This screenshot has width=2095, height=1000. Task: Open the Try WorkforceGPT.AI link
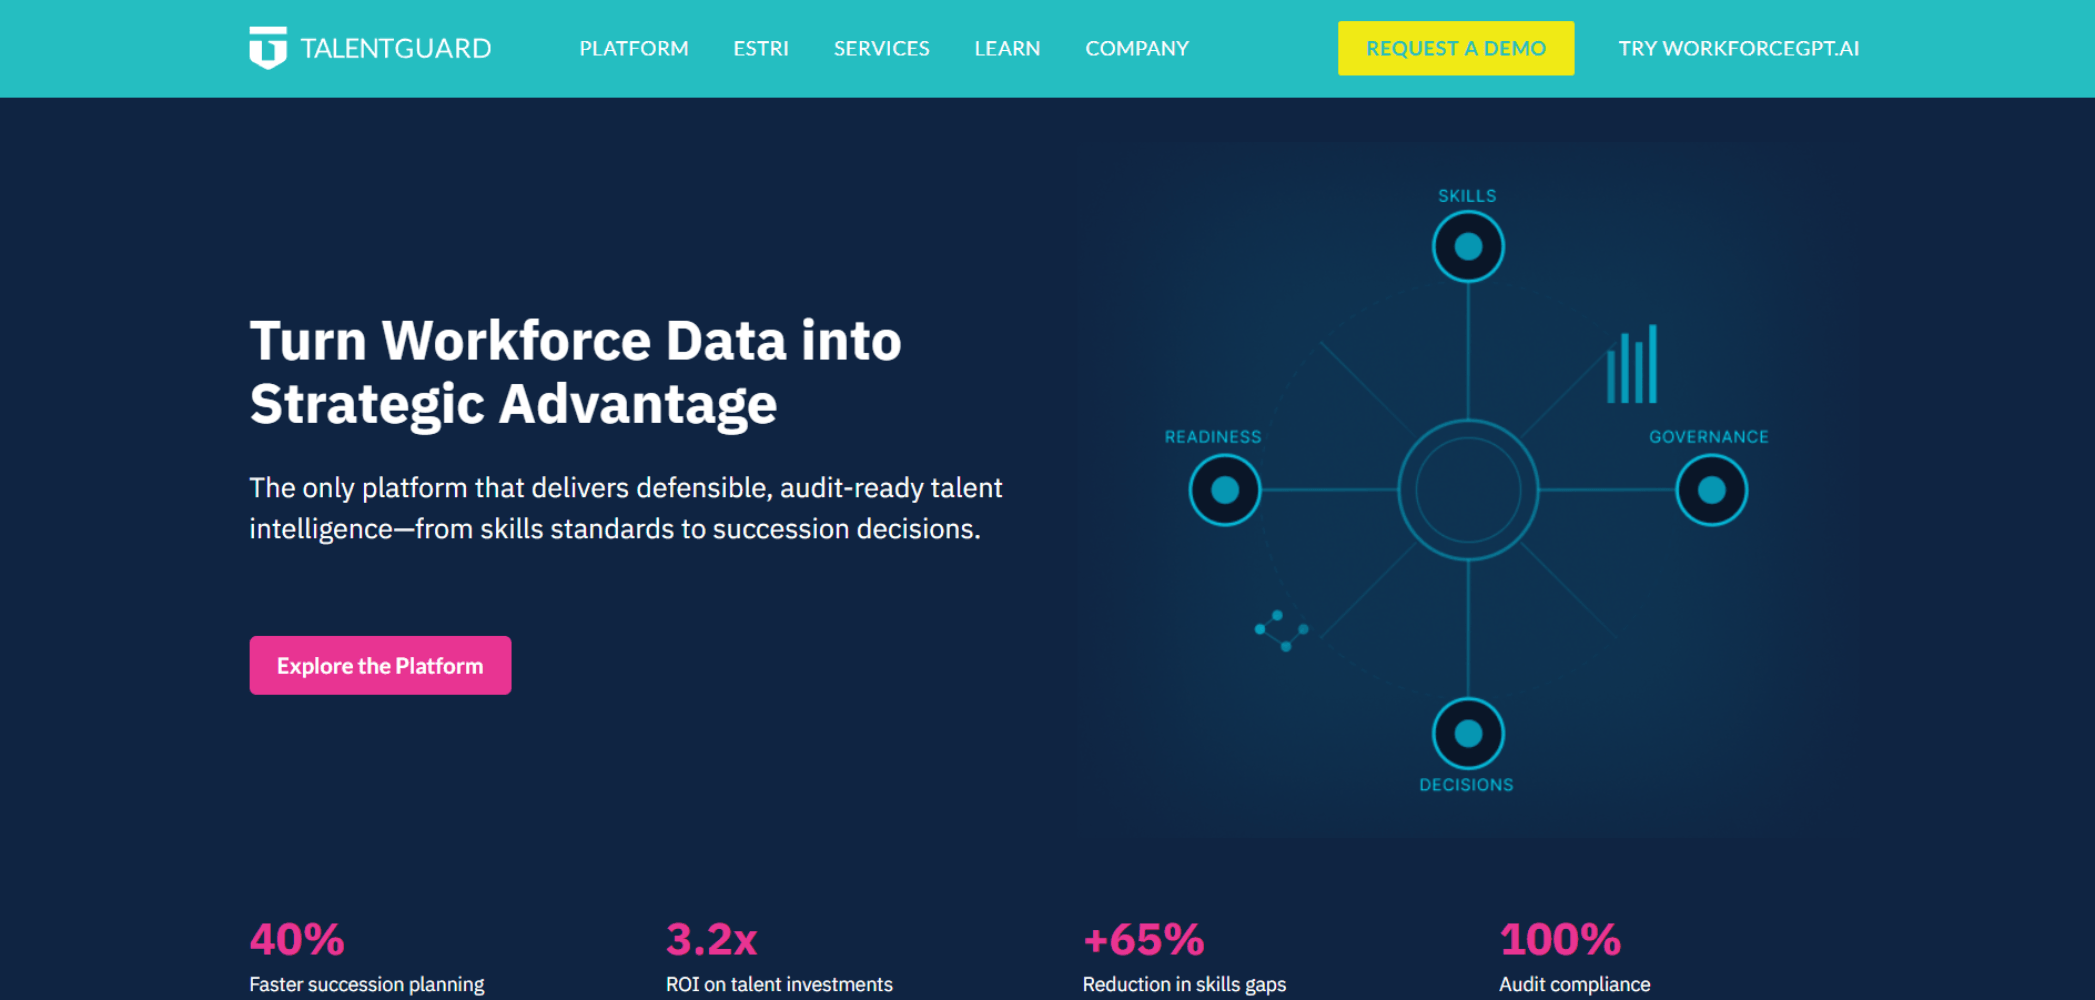(1739, 48)
